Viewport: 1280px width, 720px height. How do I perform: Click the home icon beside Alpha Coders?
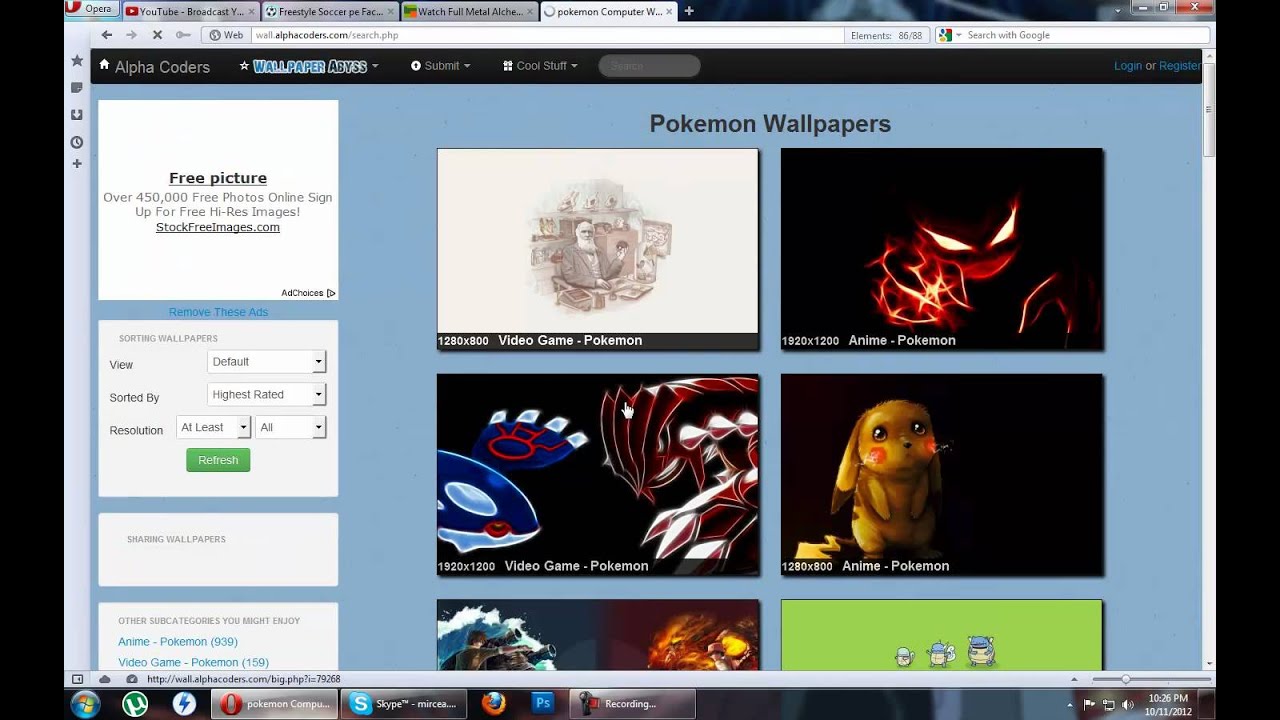(104, 65)
